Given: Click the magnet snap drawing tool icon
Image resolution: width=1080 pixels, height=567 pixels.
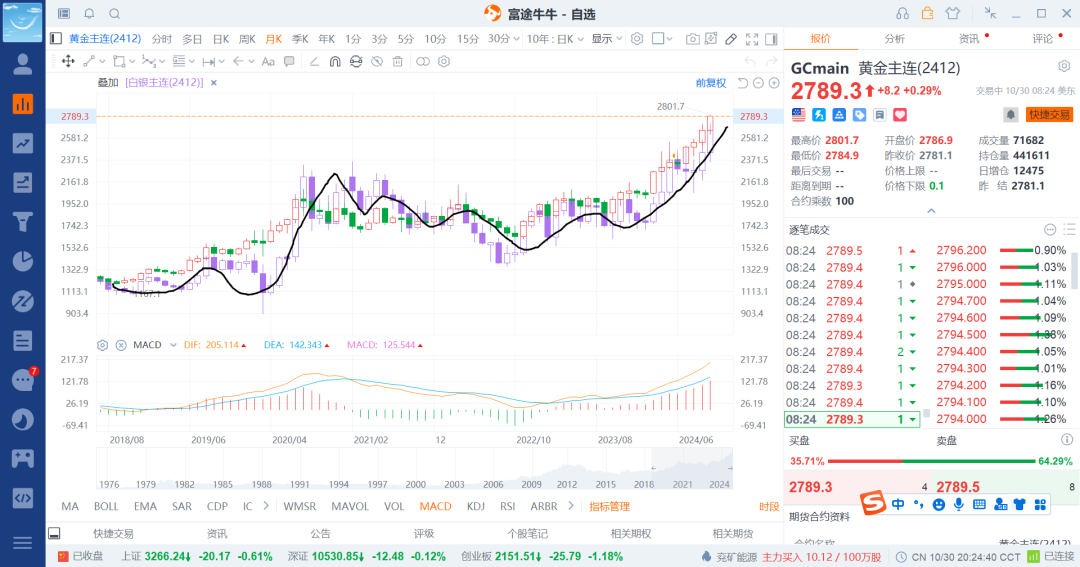Looking at the screenshot, I should coord(335,61).
